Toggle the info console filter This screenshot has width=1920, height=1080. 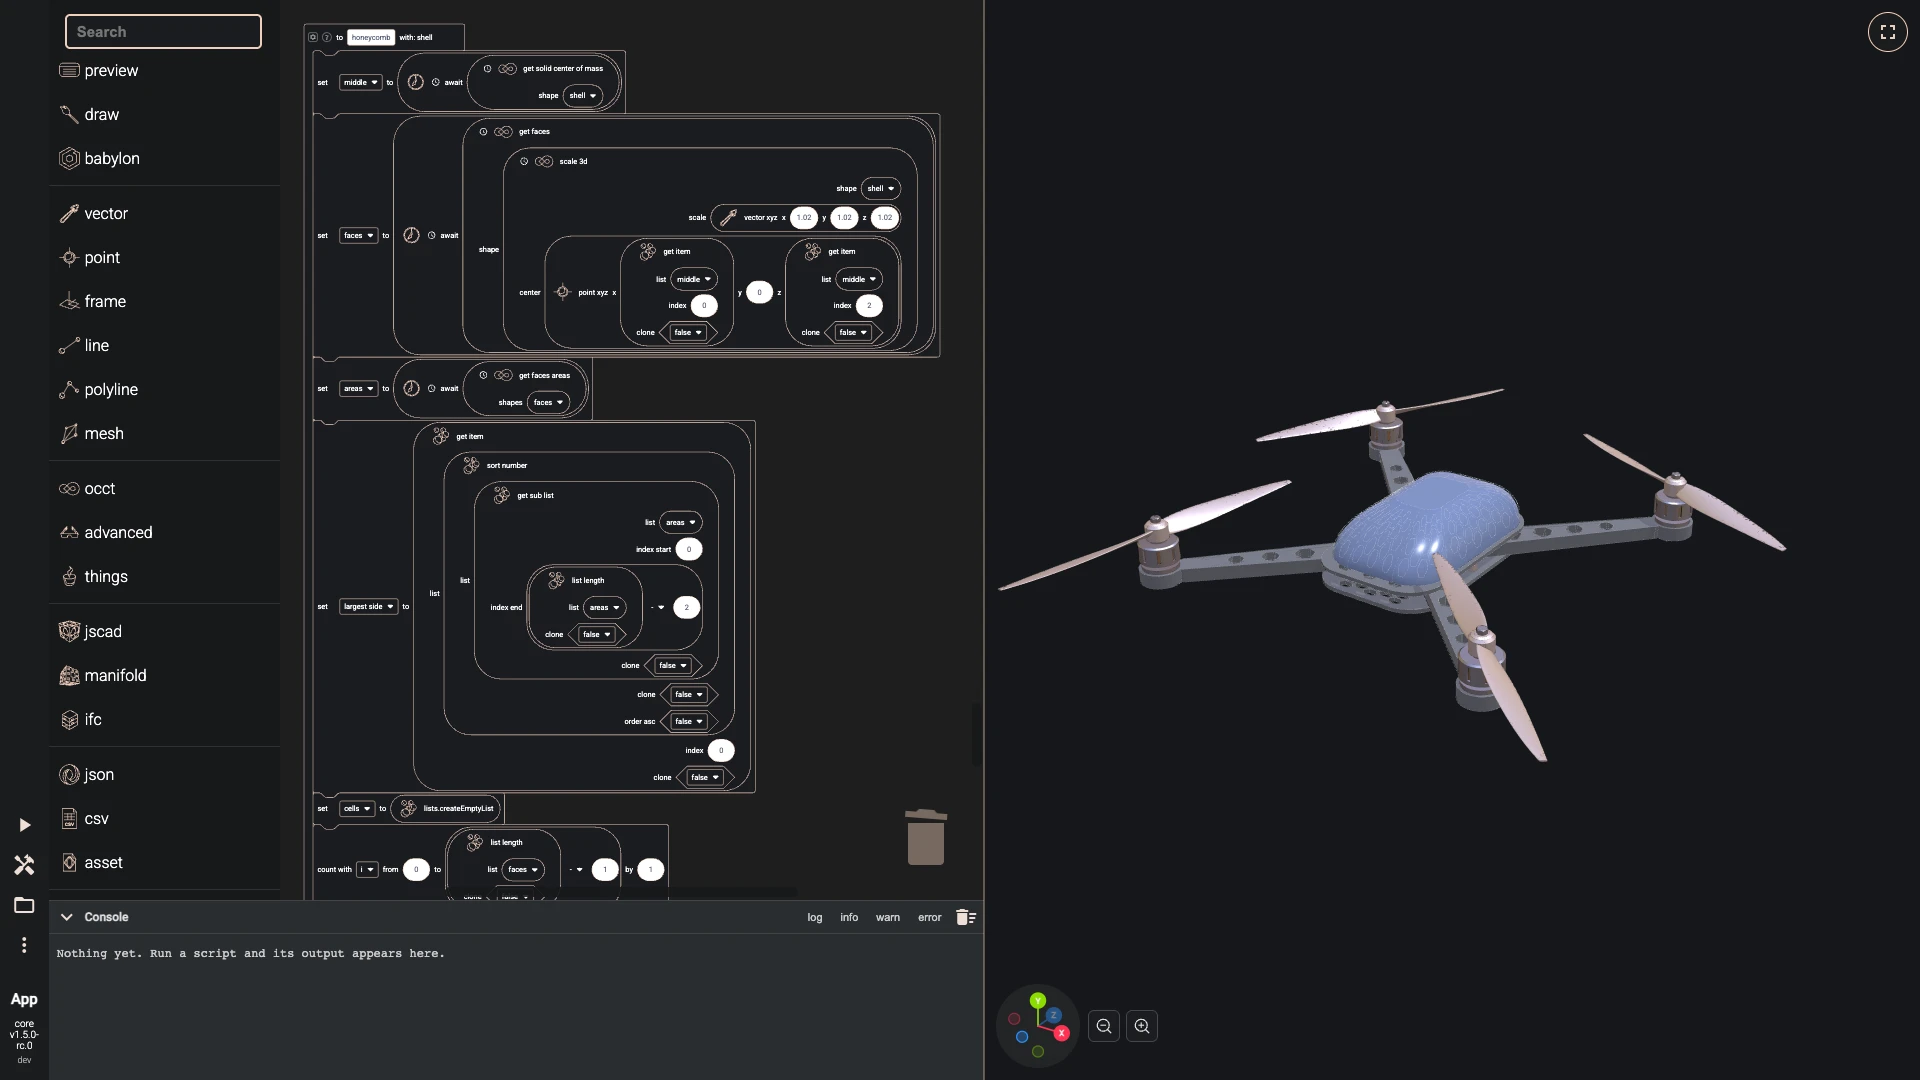(849, 917)
